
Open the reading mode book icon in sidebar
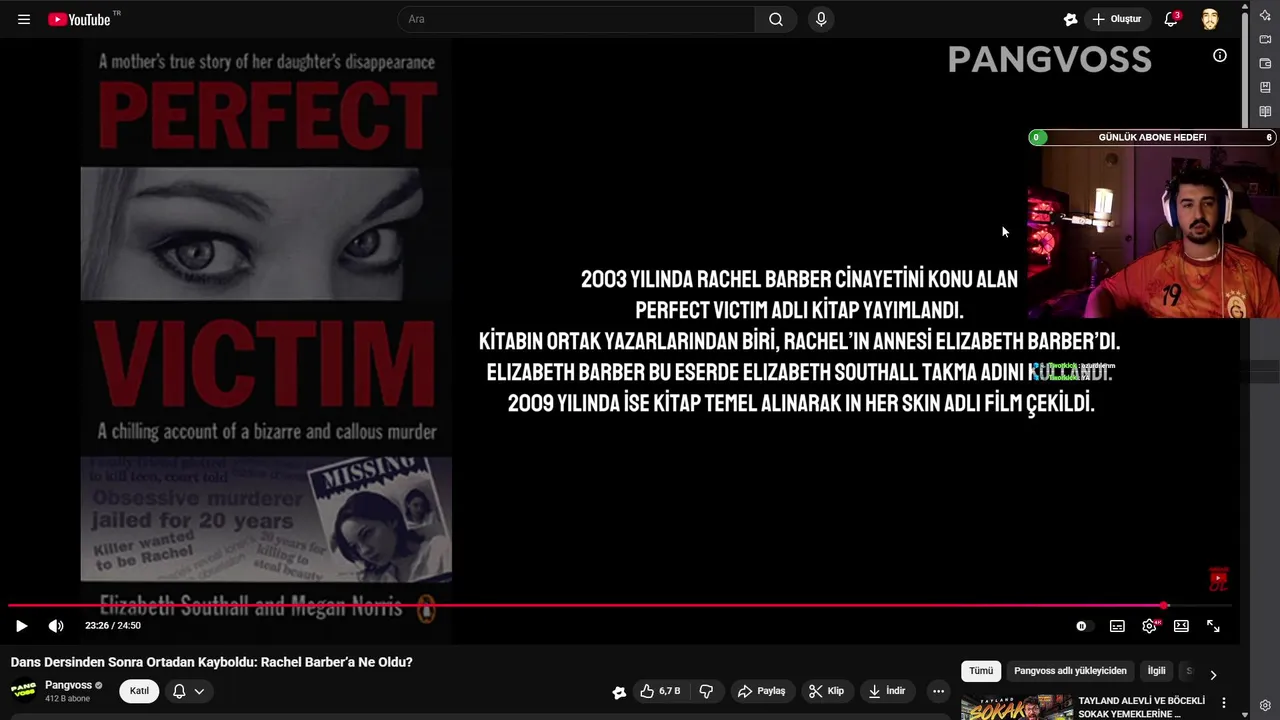coord(1266,112)
